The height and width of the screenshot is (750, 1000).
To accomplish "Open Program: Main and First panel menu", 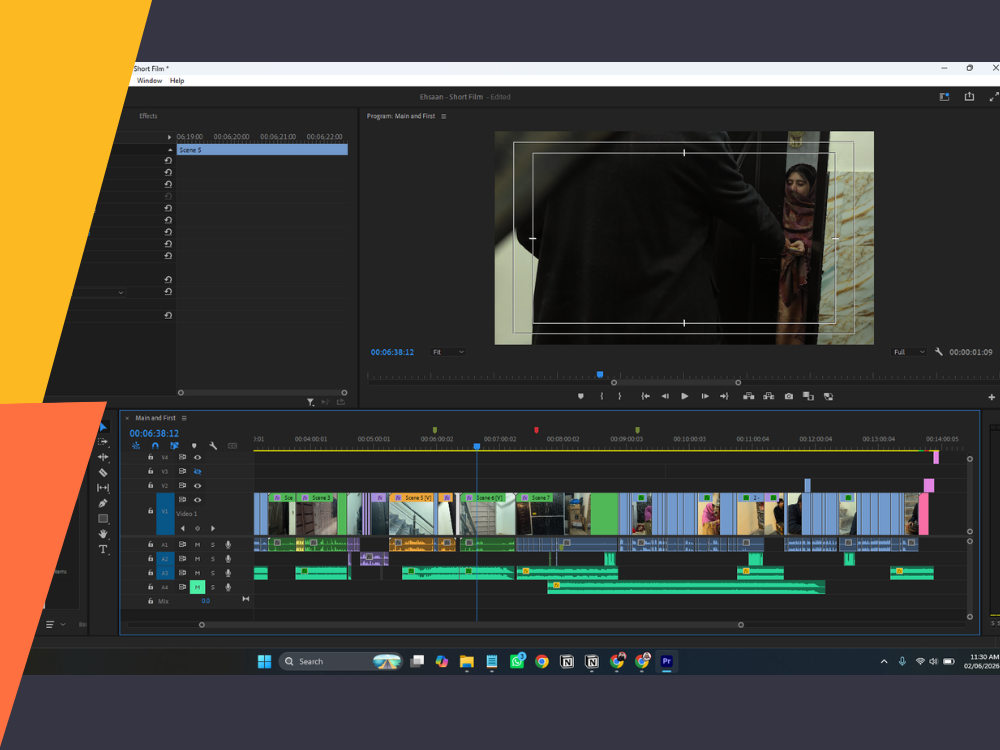I will point(444,116).
